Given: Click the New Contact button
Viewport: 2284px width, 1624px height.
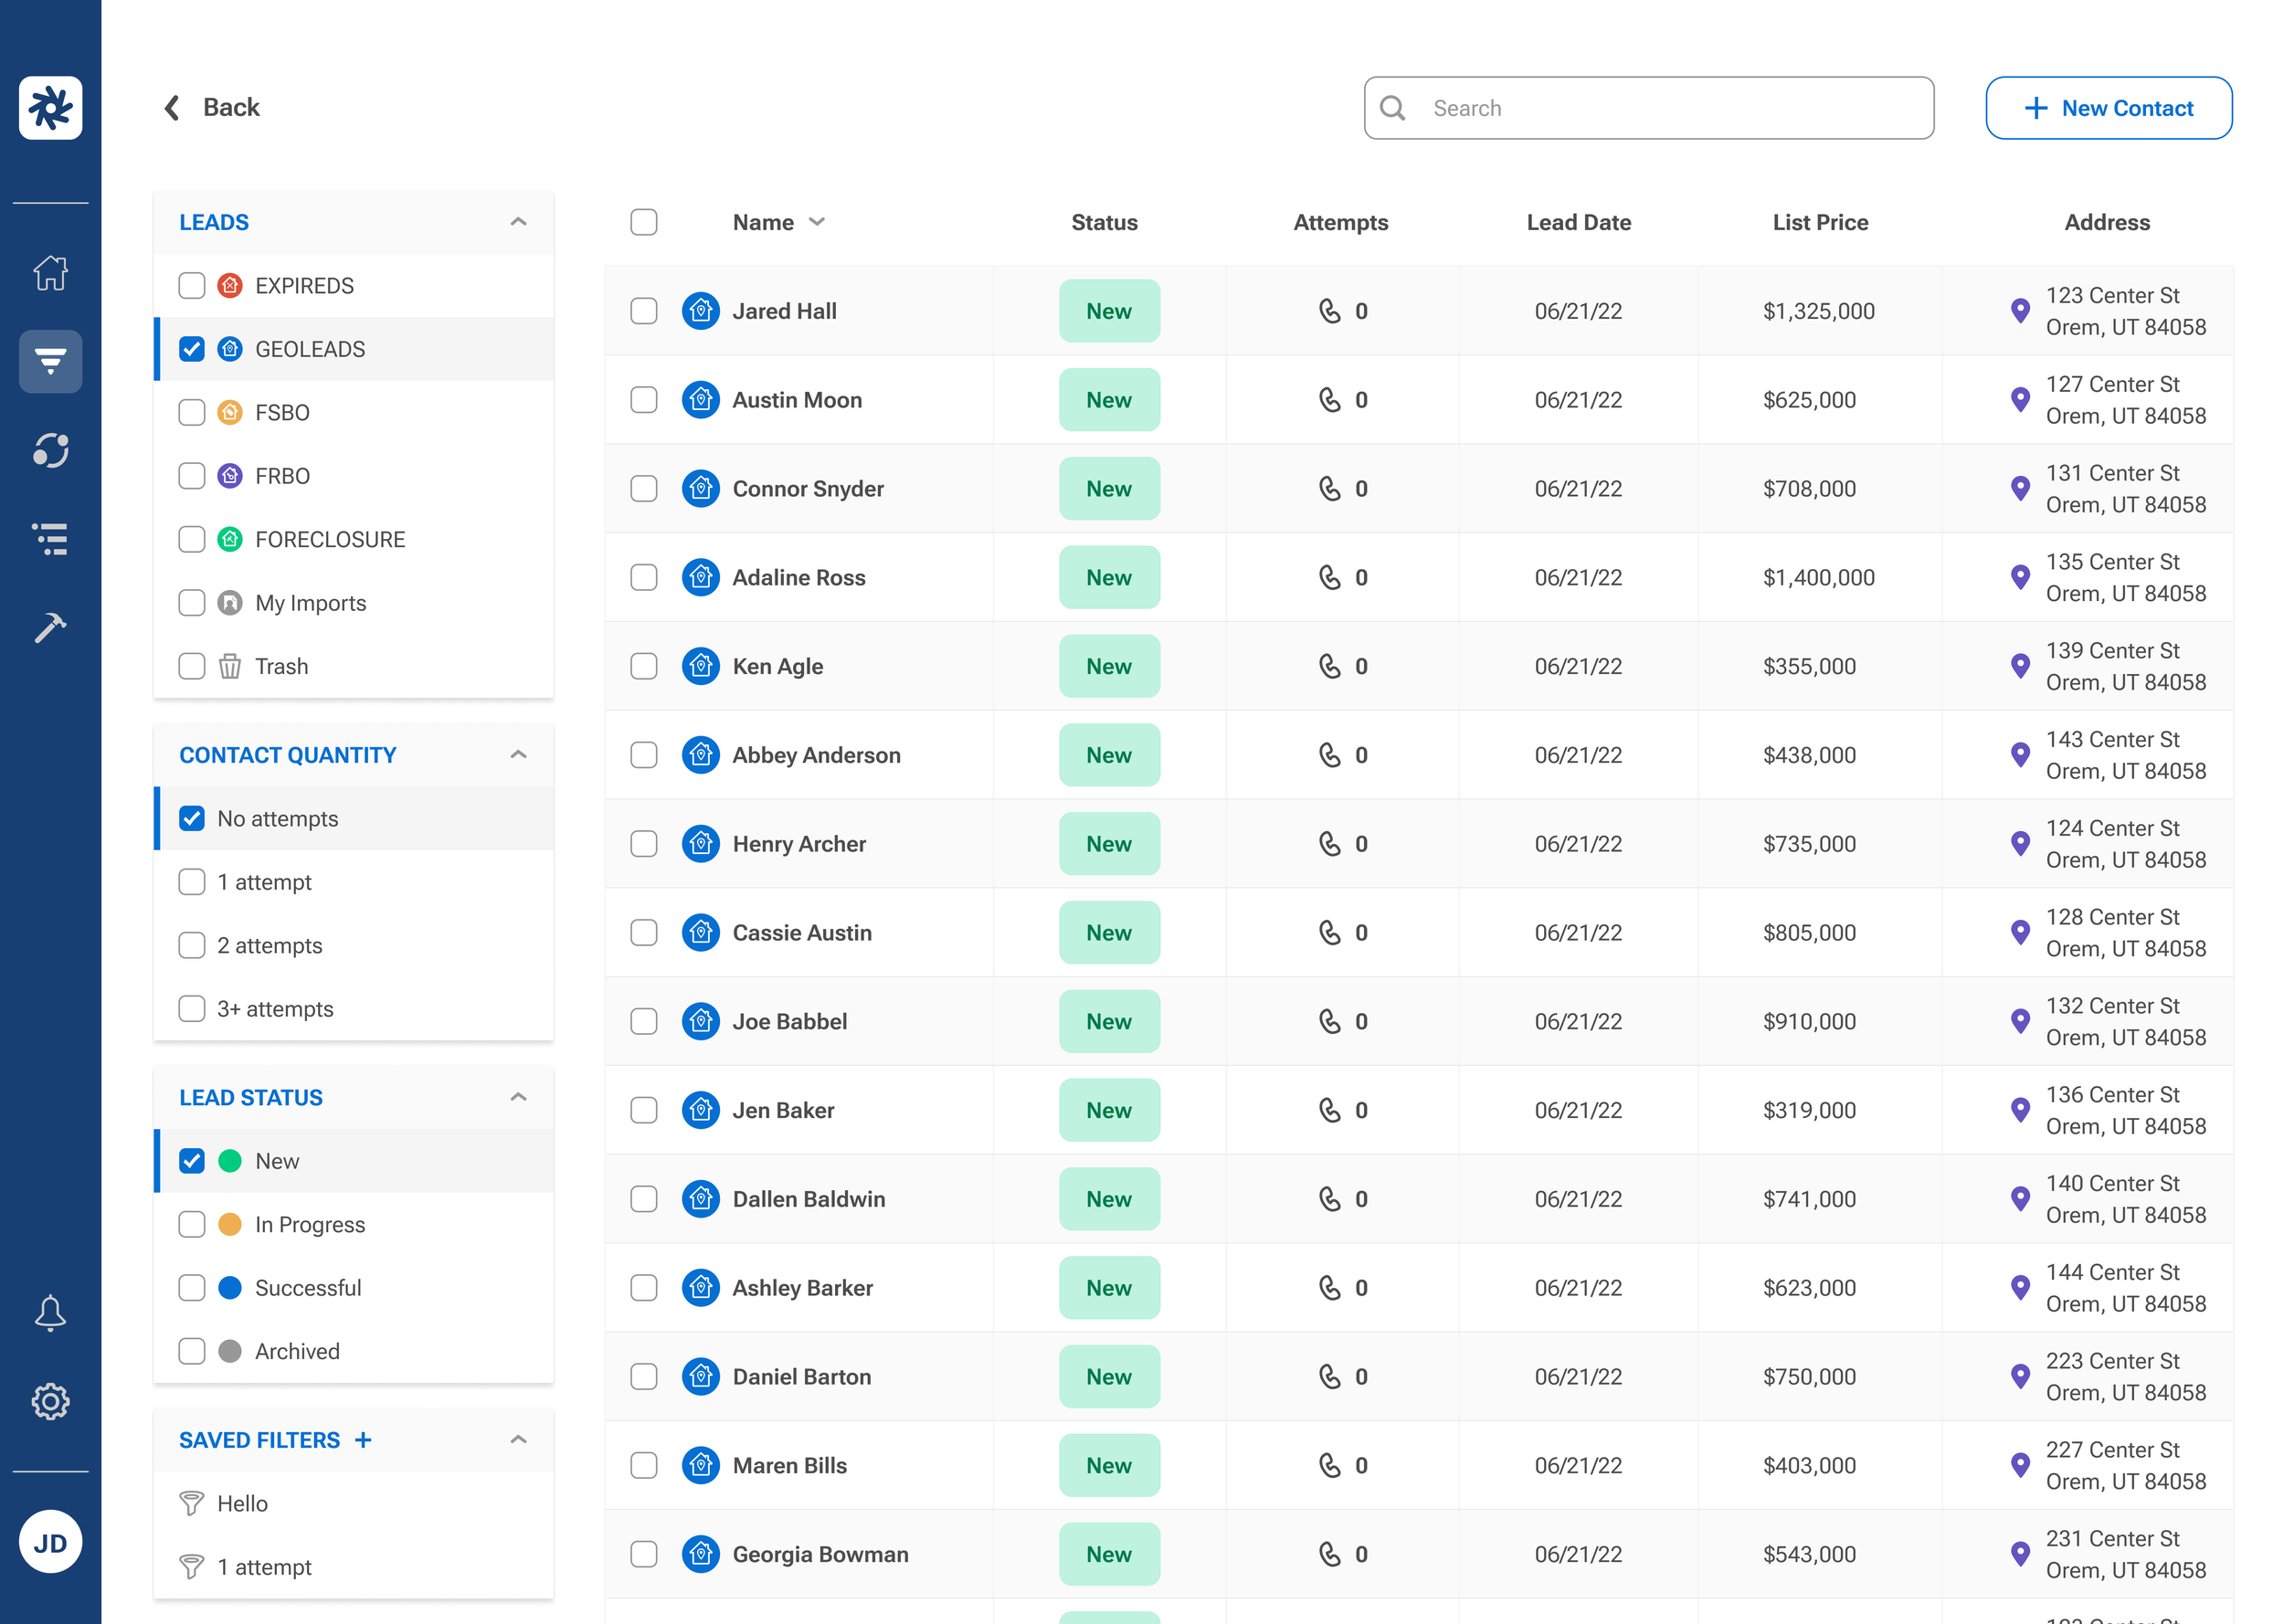Looking at the screenshot, I should pos(2108,108).
